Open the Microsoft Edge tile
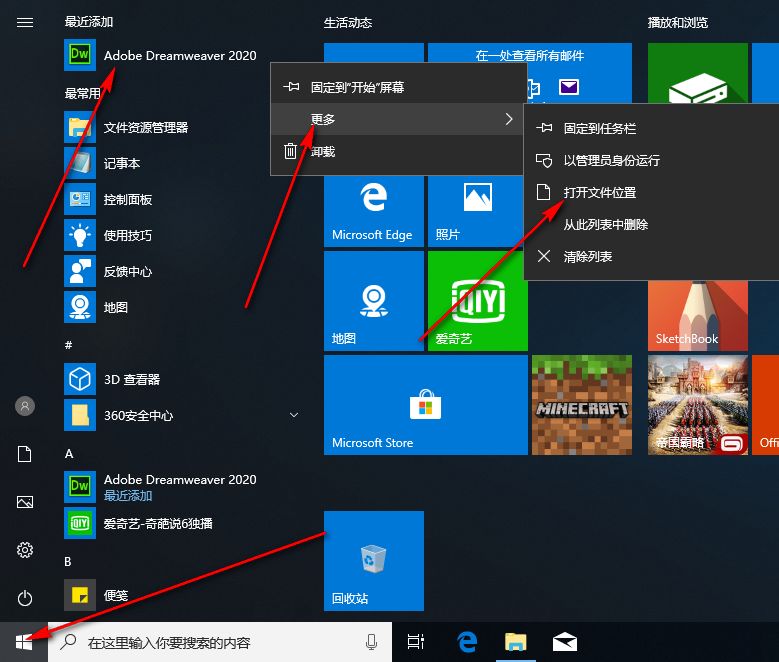Image resolution: width=779 pixels, height=662 pixels. point(374,211)
